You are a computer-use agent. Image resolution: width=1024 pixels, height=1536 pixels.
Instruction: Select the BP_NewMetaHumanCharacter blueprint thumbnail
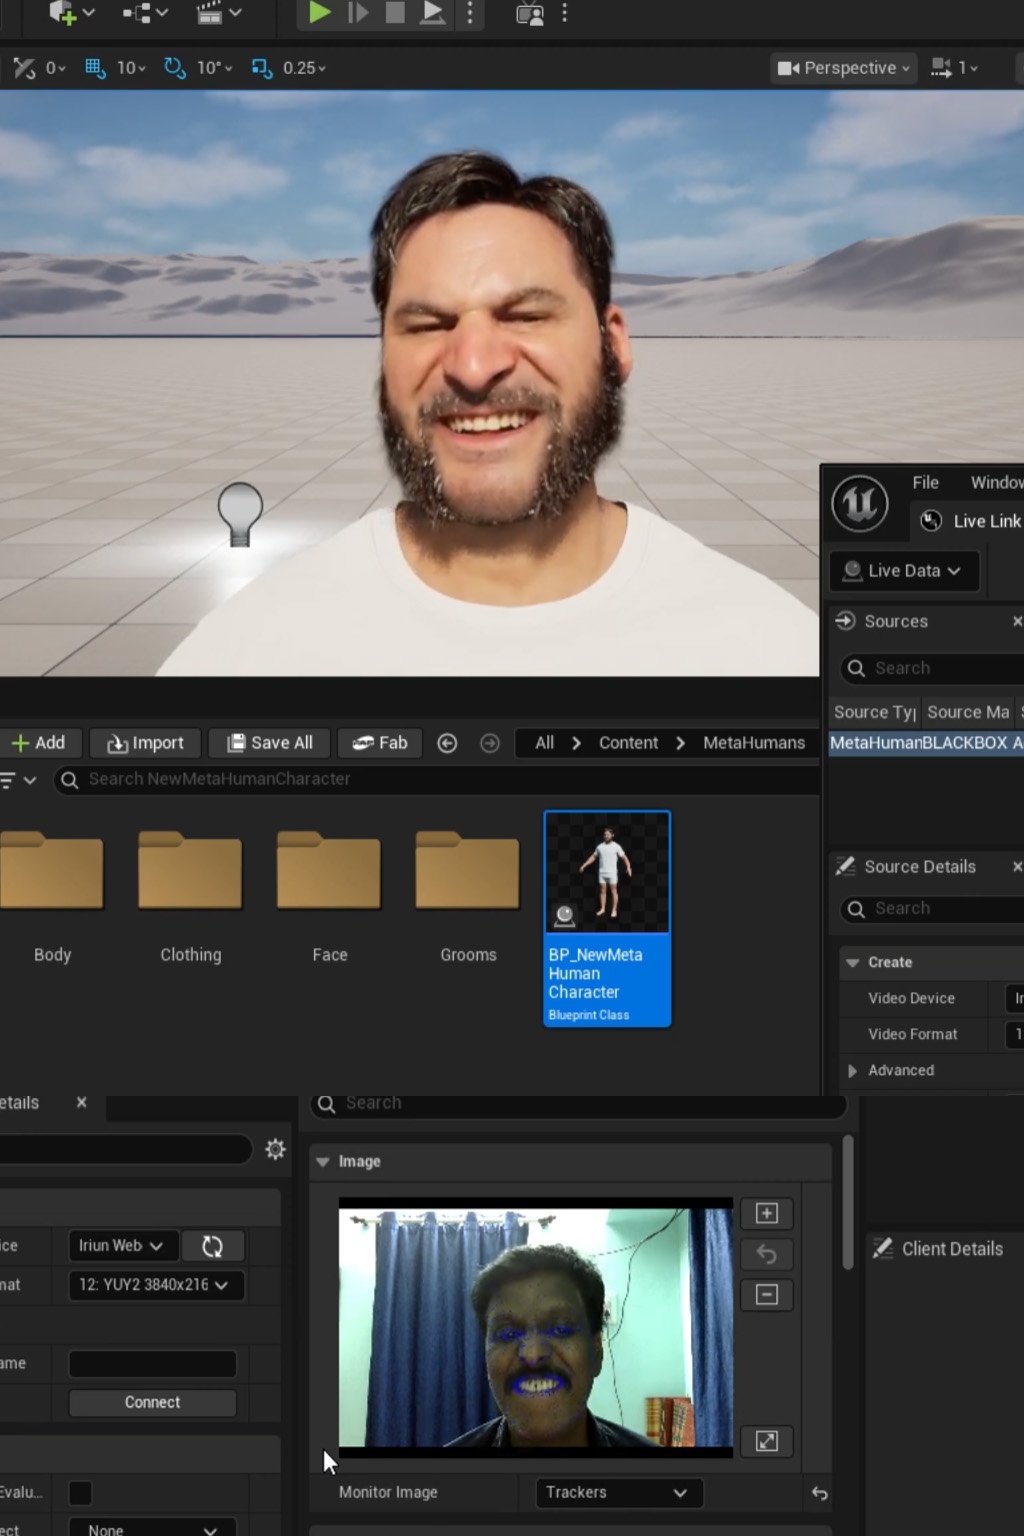coord(607,872)
